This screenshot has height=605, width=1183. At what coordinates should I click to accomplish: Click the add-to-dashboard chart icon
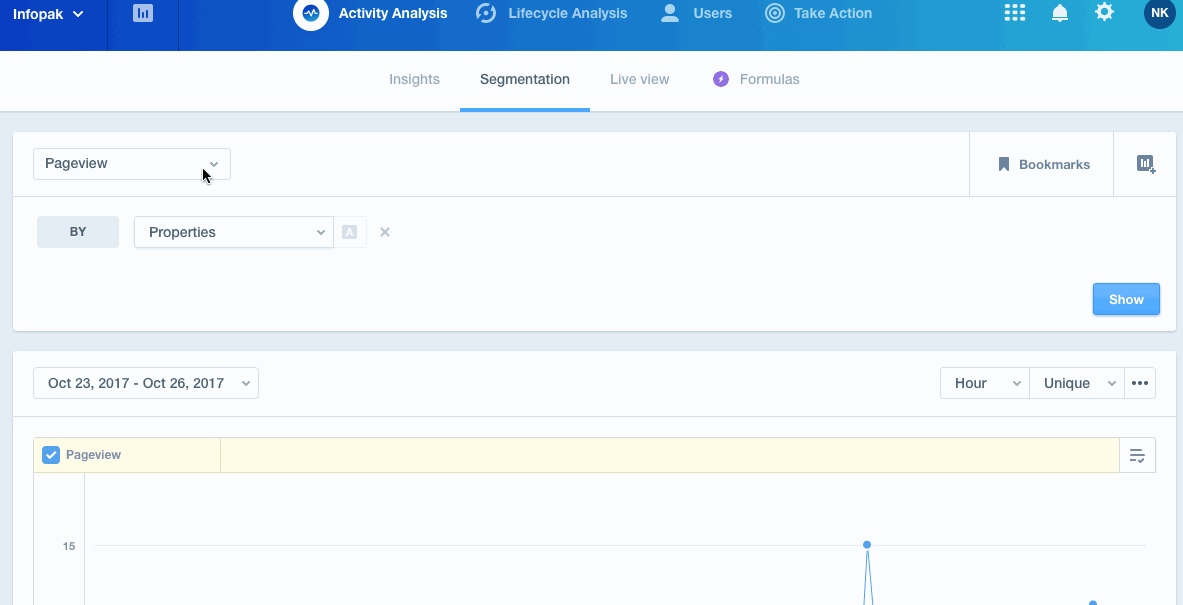click(x=1146, y=164)
